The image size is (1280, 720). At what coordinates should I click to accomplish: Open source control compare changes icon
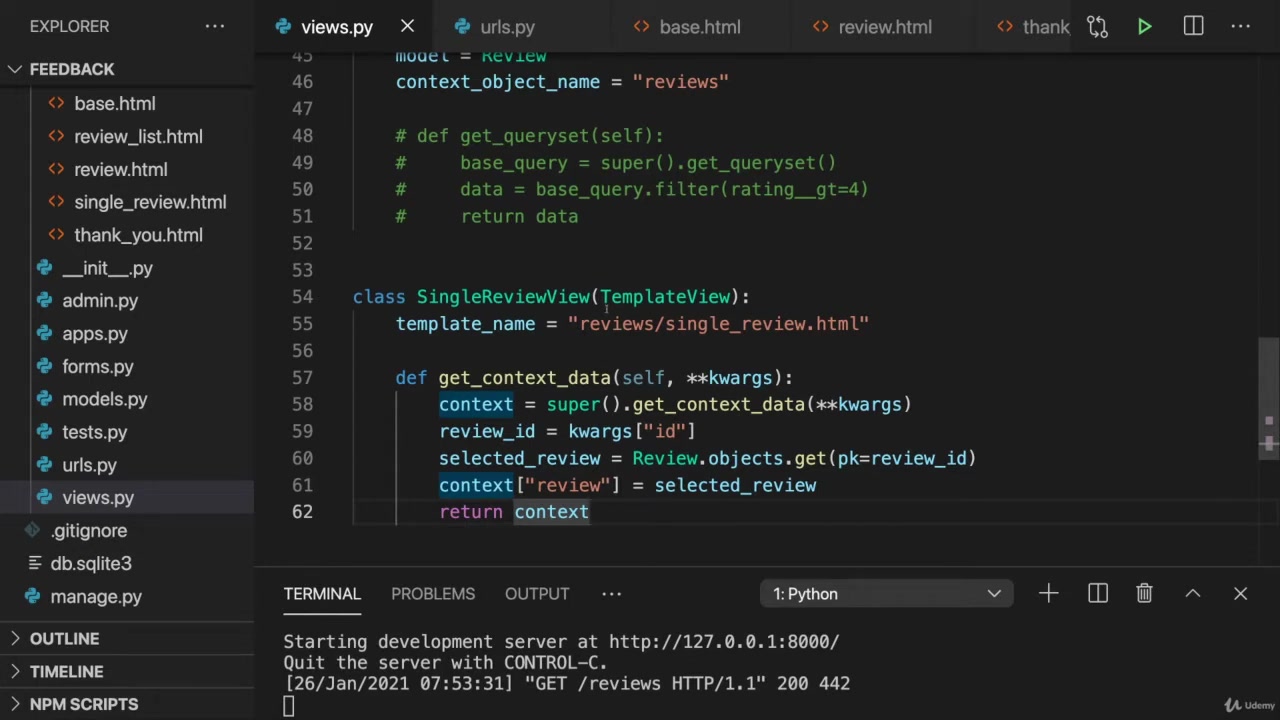(1097, 27)
